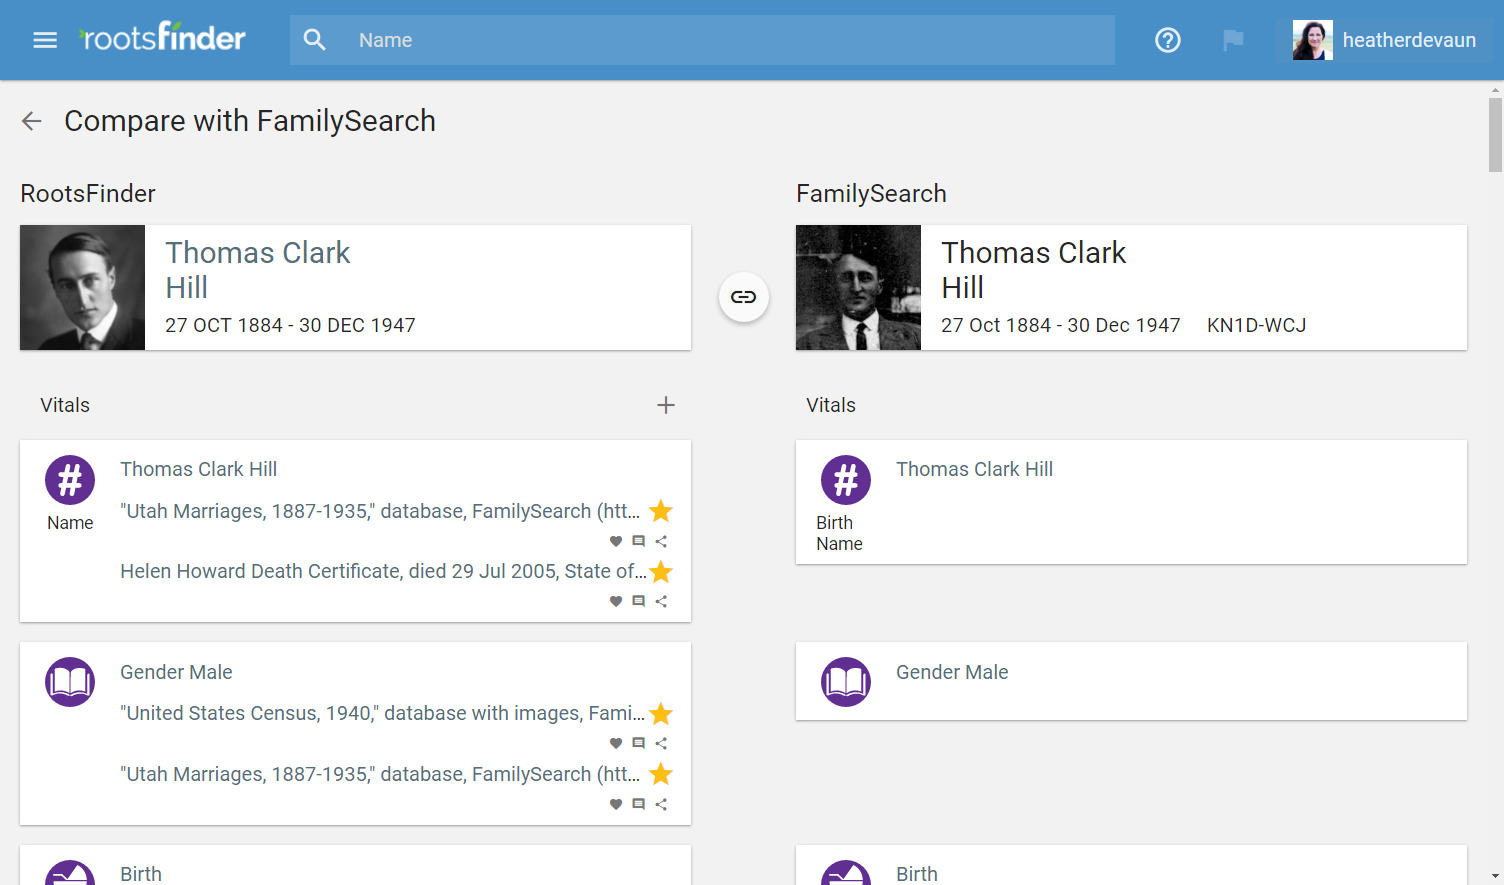The width and height of the screenshot is (1504, 885).
Task: Click the vertical page scrollbar
Action: [1495, 135]
